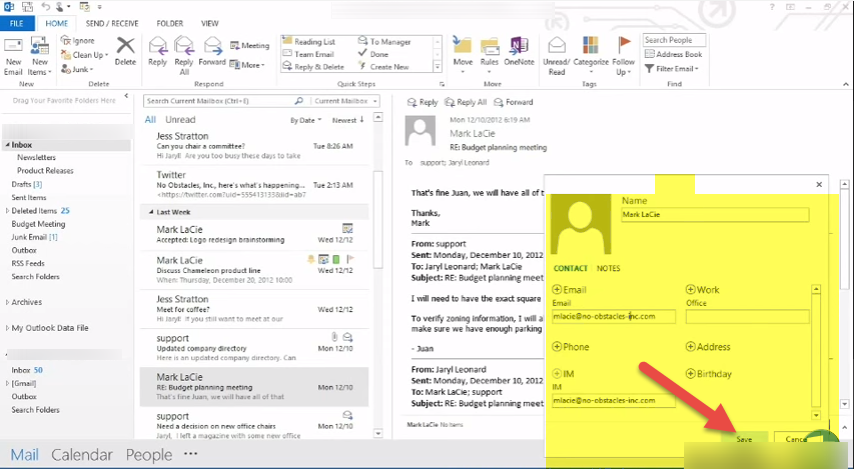Open the Filter Email menu
This screenshot has width=854, height=469.
(x=671, y=69)
